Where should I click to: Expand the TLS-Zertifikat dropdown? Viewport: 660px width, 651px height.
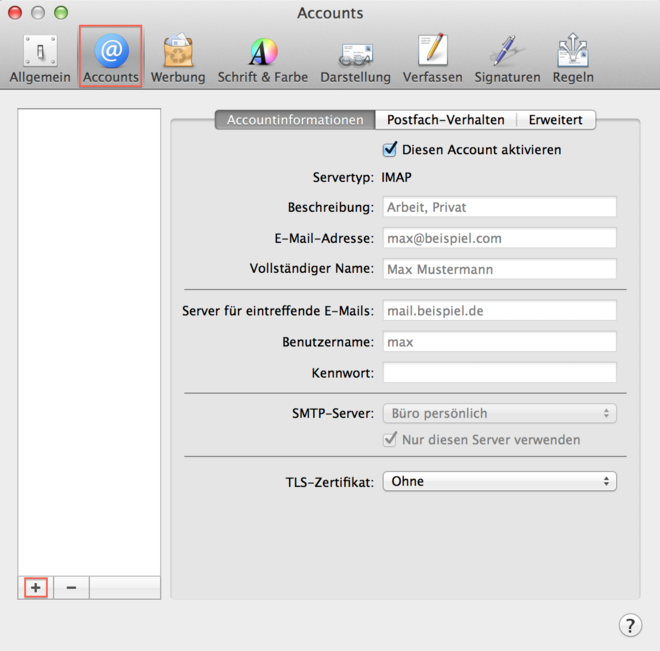click(x=499, y=482)
